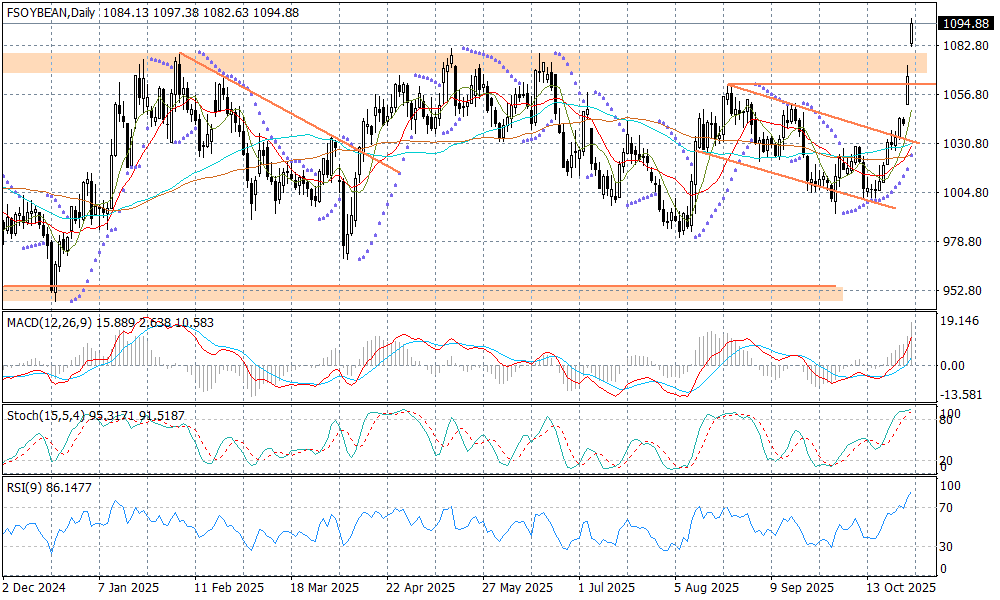This screenshot has width=1000, height=600.
Task: Select the 1 Jul 2025 date label
Action: 607,588
